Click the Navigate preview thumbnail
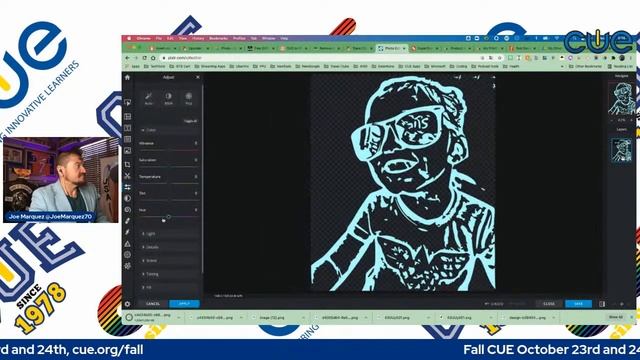640x360 pixels. click(622, 98)
